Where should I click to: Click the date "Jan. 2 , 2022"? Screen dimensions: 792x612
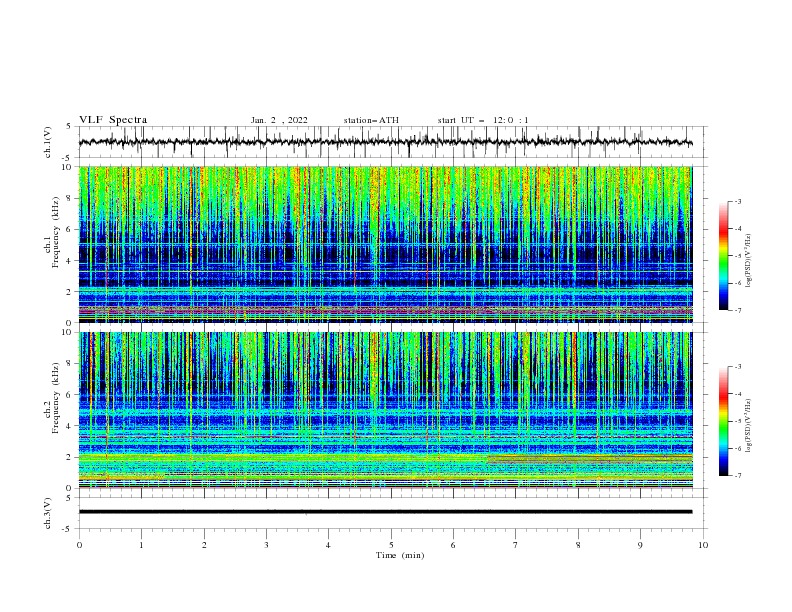point(279,120)
